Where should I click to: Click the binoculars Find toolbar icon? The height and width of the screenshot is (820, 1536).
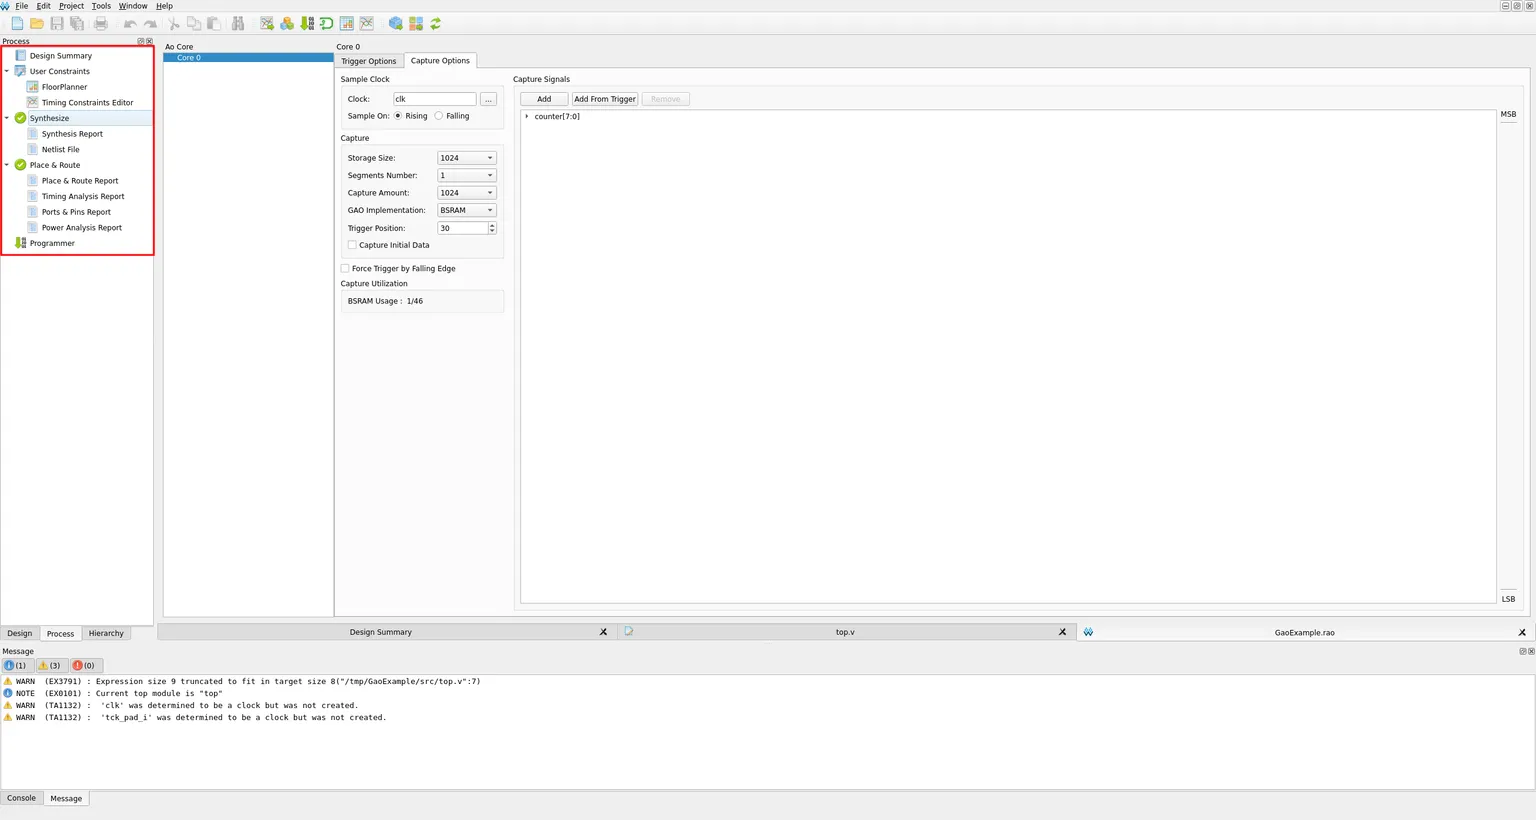coord(238,23)
